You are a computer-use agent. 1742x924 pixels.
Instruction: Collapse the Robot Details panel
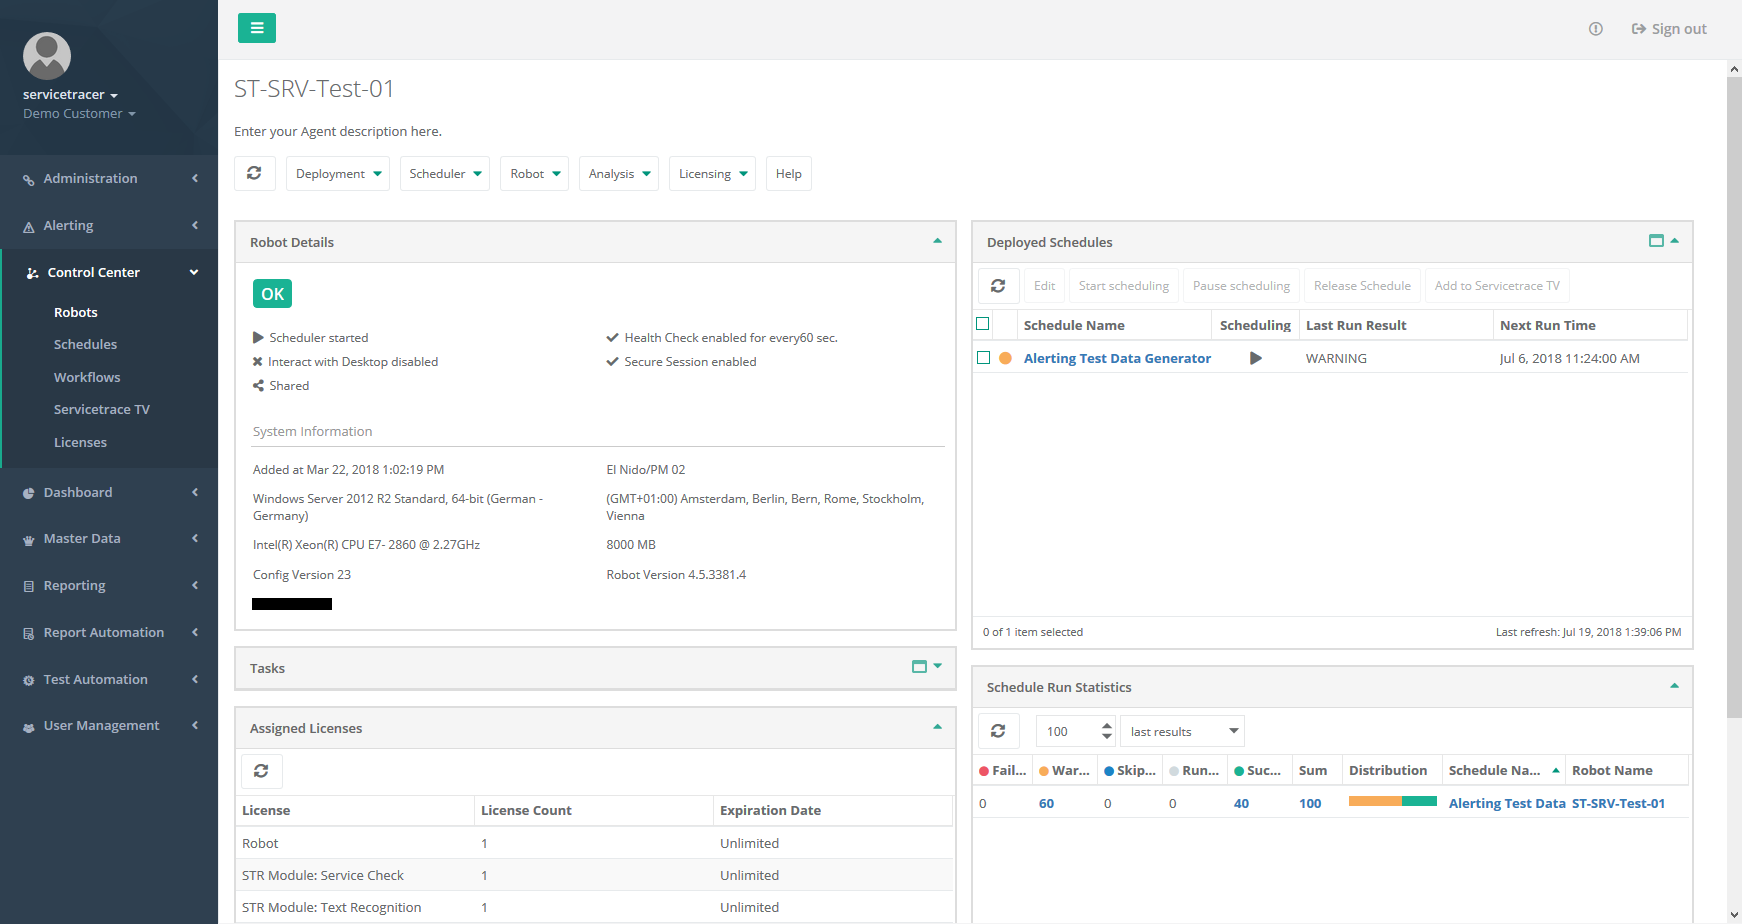click(937, 241)
